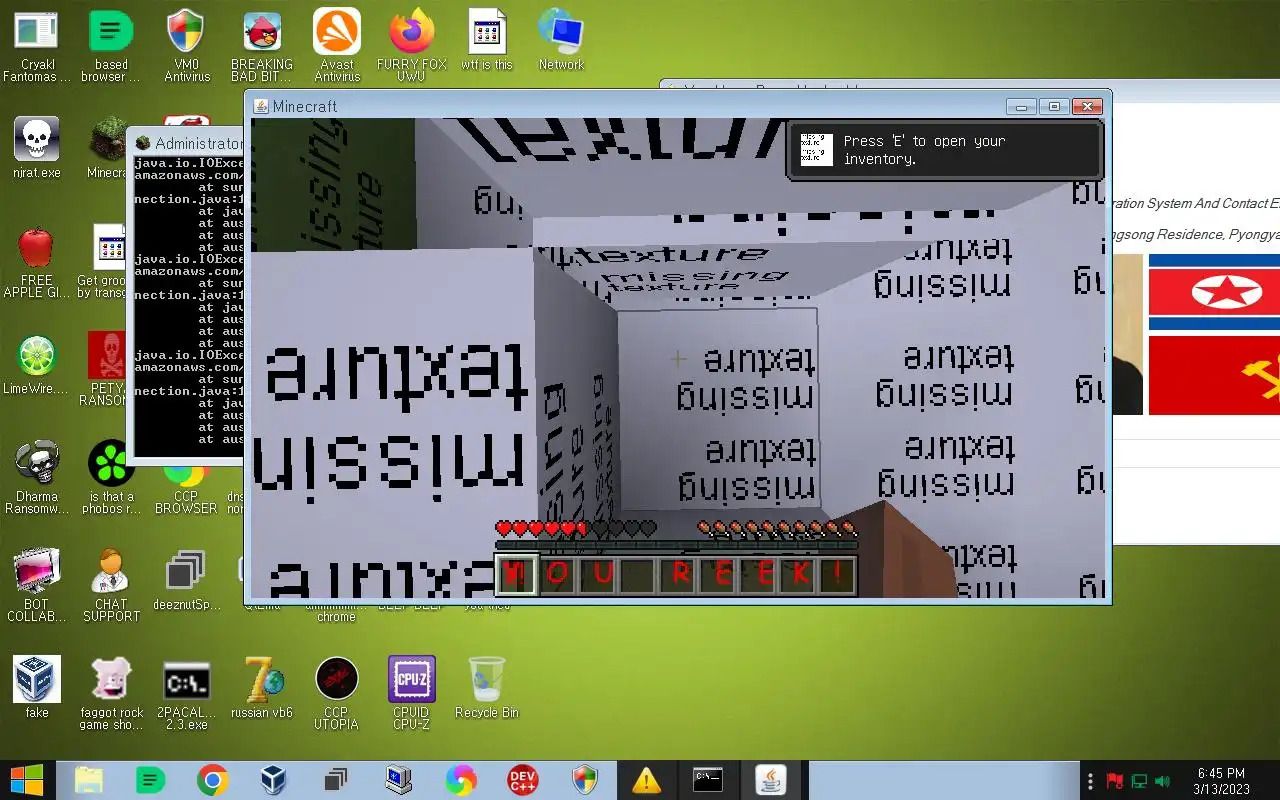This screenshot has width=1280, height=800.
Task: Select the Minecraft grass block desktop icon
Action: tap(107, 148)
